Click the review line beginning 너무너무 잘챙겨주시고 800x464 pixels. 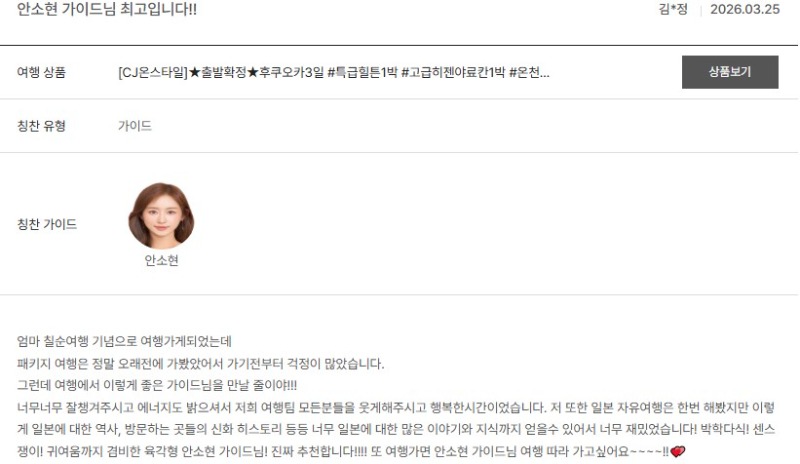[x=396, y=407]
